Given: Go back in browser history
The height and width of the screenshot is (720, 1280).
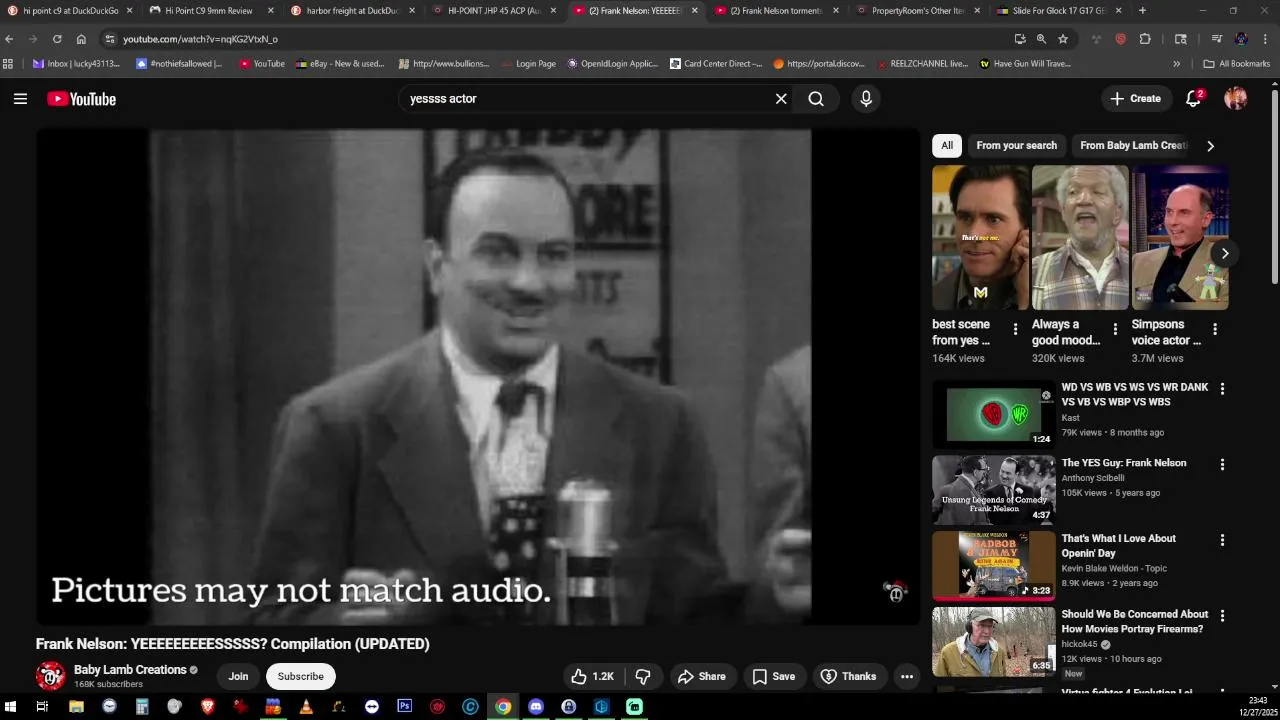Looking at the screenshot, I should click(9, 39).
